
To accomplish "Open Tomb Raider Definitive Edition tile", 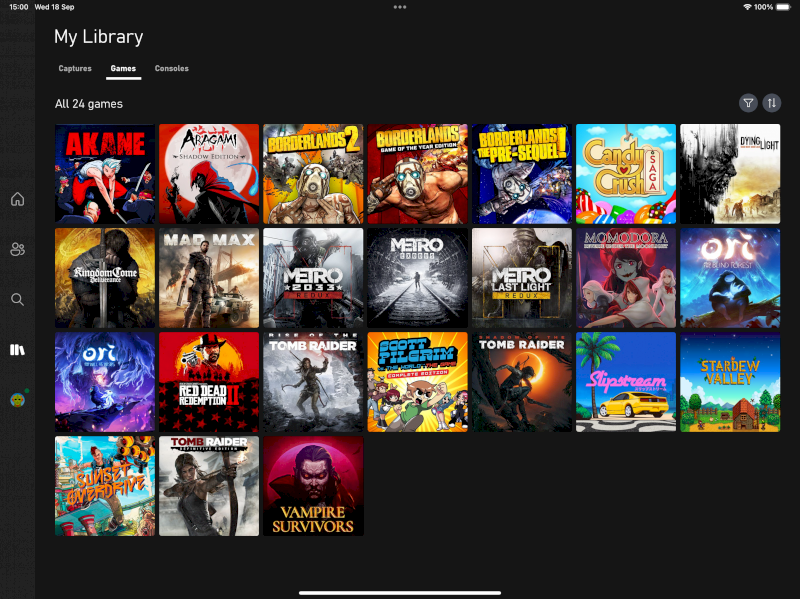I will click(209, 486).
